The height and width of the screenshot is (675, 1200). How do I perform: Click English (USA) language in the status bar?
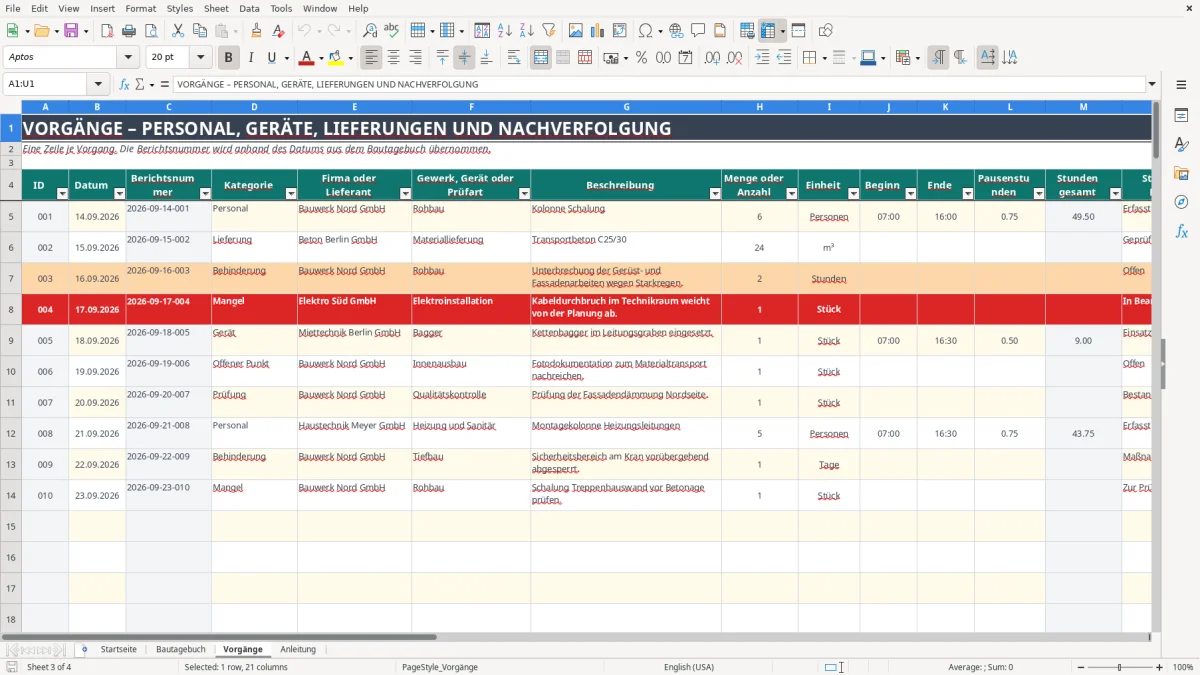(689, 667)
